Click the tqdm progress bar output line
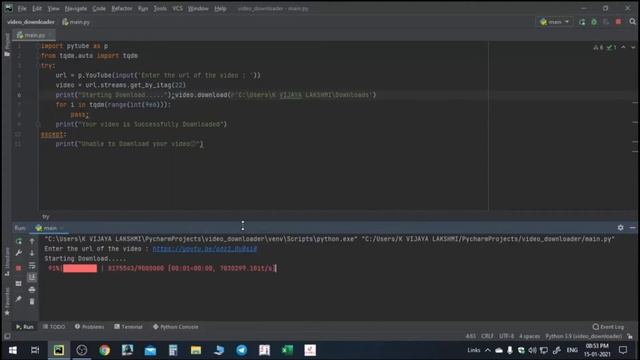Screen dimensions: 640x360 pyautogui.click(x=162, y=268)
